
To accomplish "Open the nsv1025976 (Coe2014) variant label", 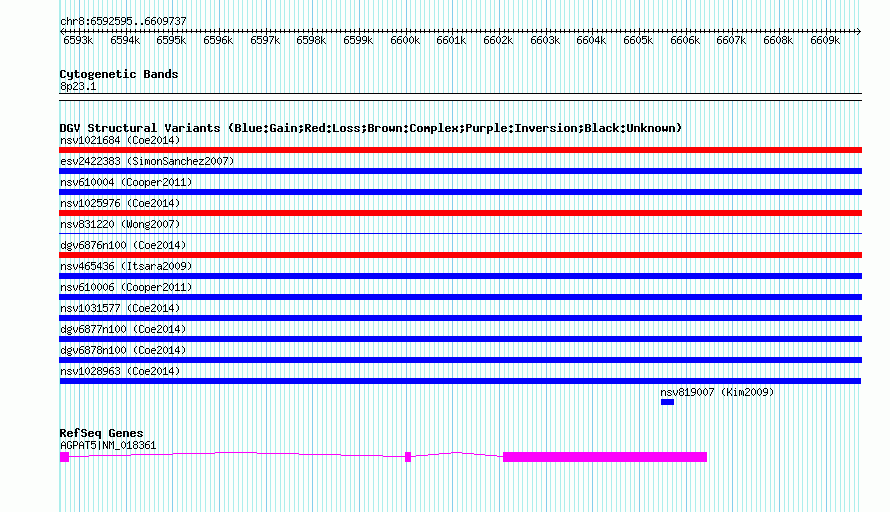I will point(120,203).
